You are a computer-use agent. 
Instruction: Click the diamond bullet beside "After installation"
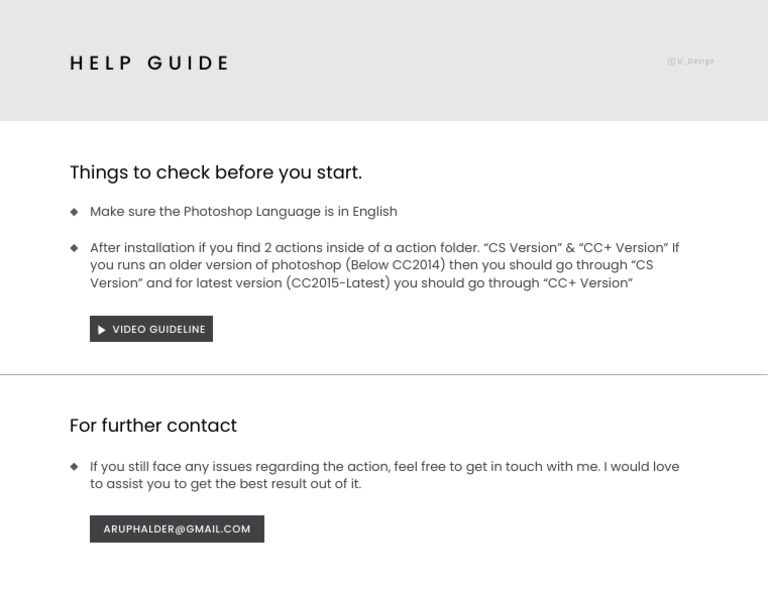pos(74,247)
